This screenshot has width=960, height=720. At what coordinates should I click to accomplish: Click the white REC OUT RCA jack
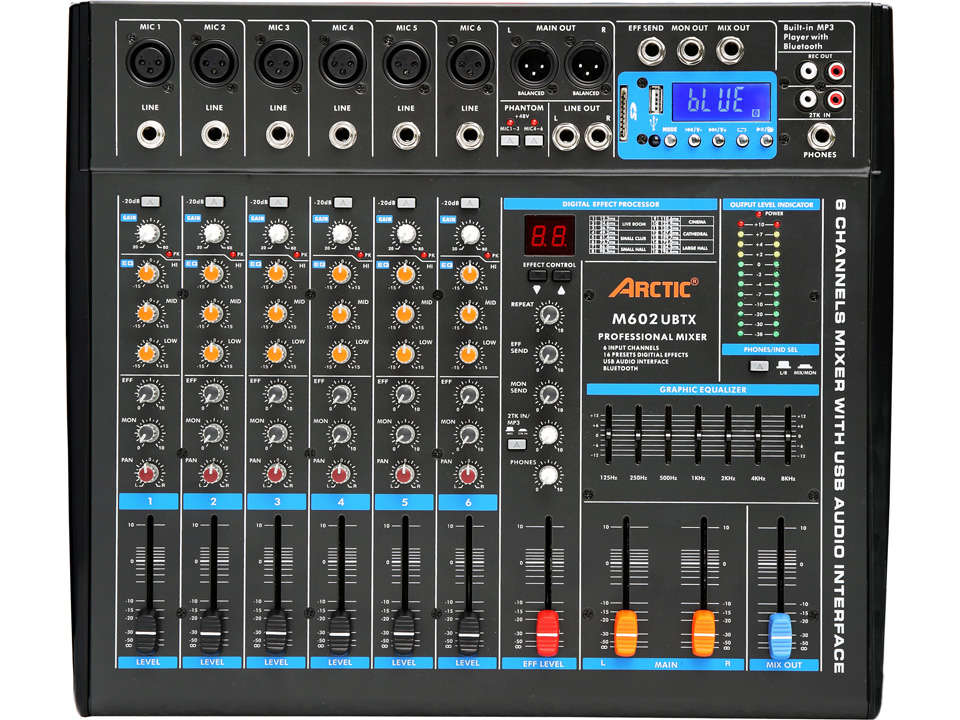click(x=809, y=72)
